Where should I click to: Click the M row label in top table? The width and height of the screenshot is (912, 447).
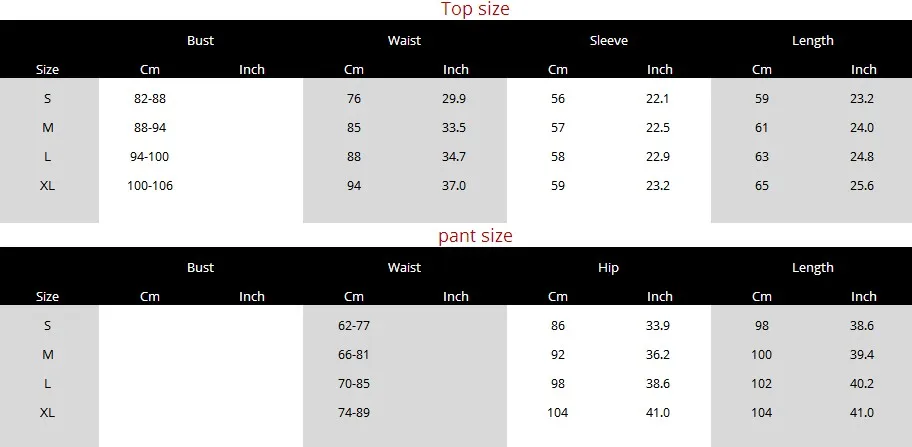click(48, 128)
